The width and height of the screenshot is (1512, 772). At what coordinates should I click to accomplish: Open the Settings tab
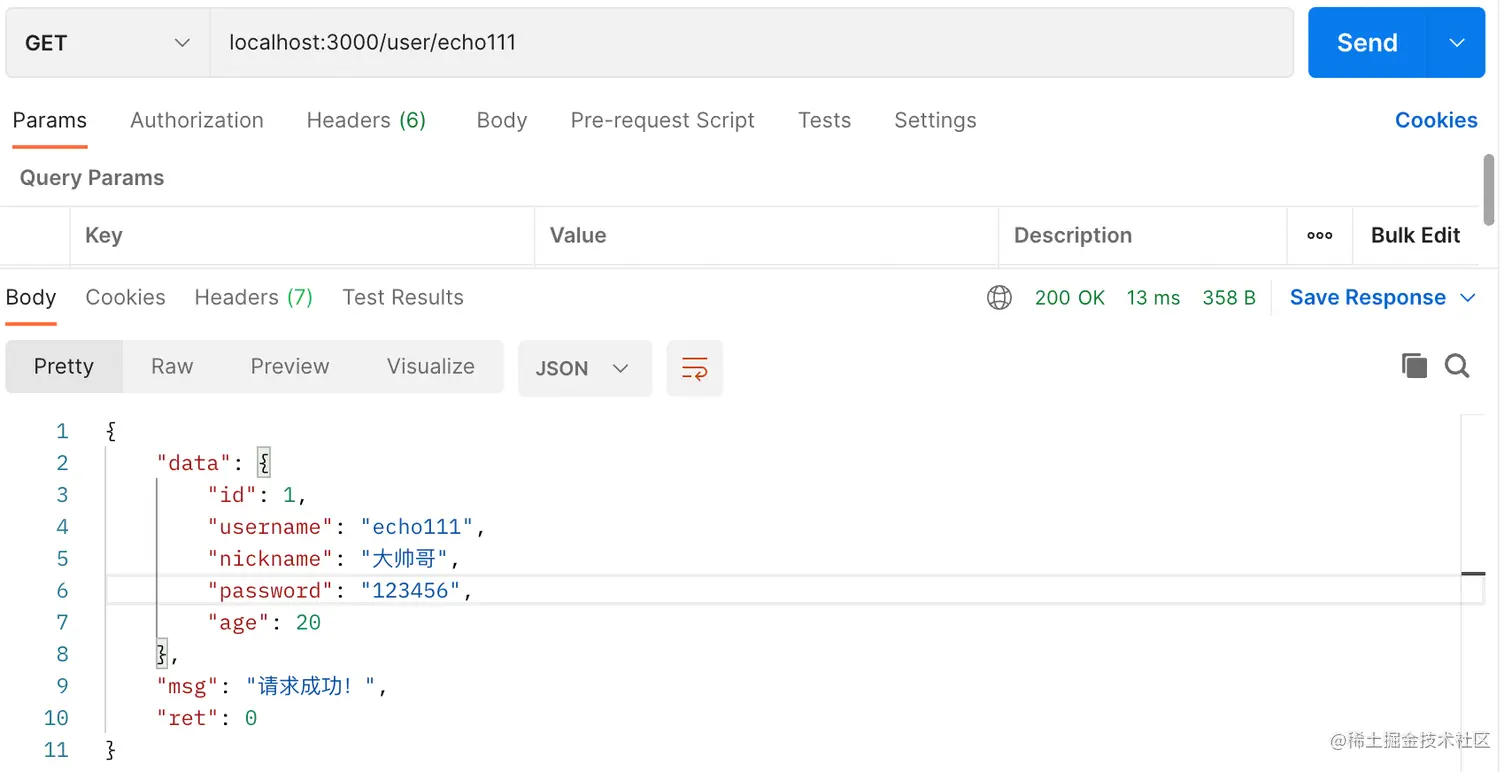click(x=935, y=120)
